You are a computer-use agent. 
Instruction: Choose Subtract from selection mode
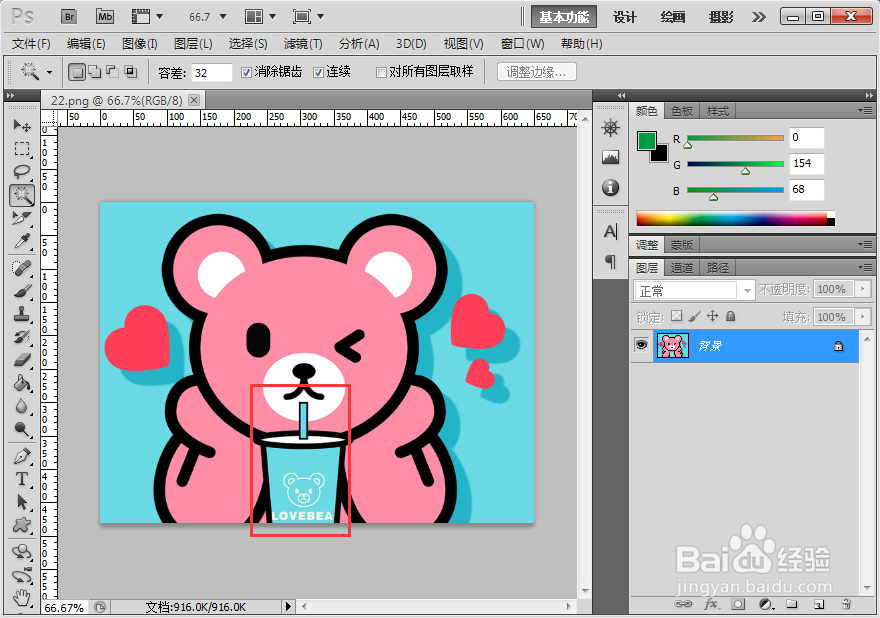112,72
